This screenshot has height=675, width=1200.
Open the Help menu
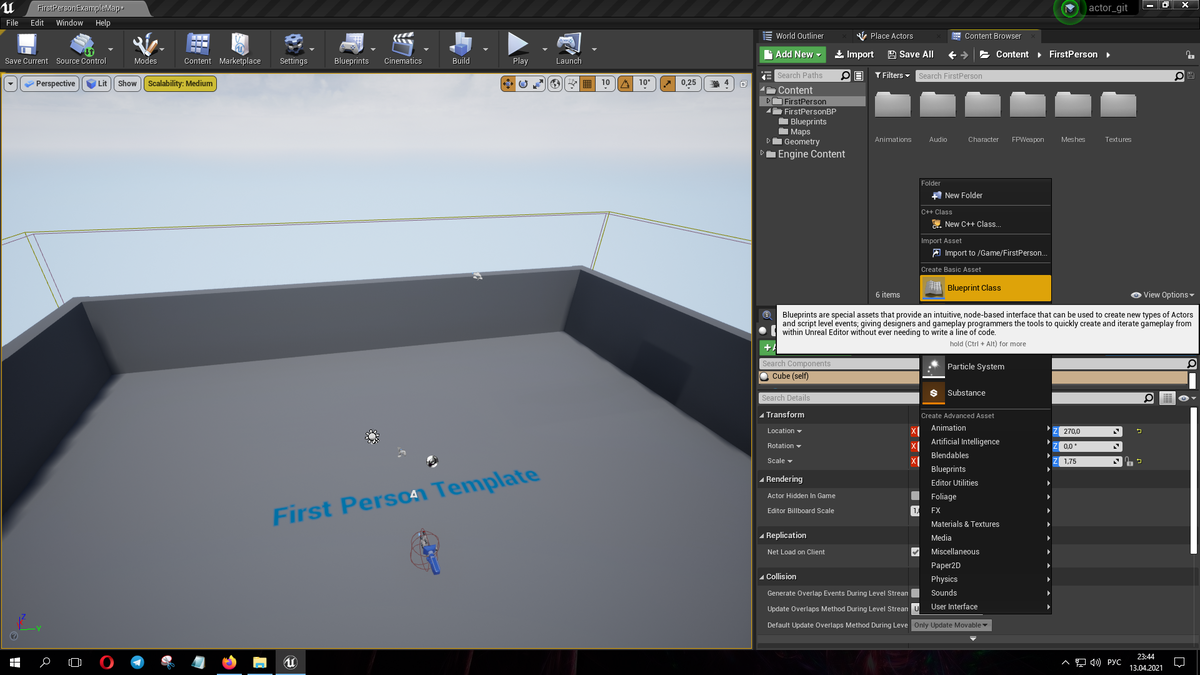[x=103, y=23]
